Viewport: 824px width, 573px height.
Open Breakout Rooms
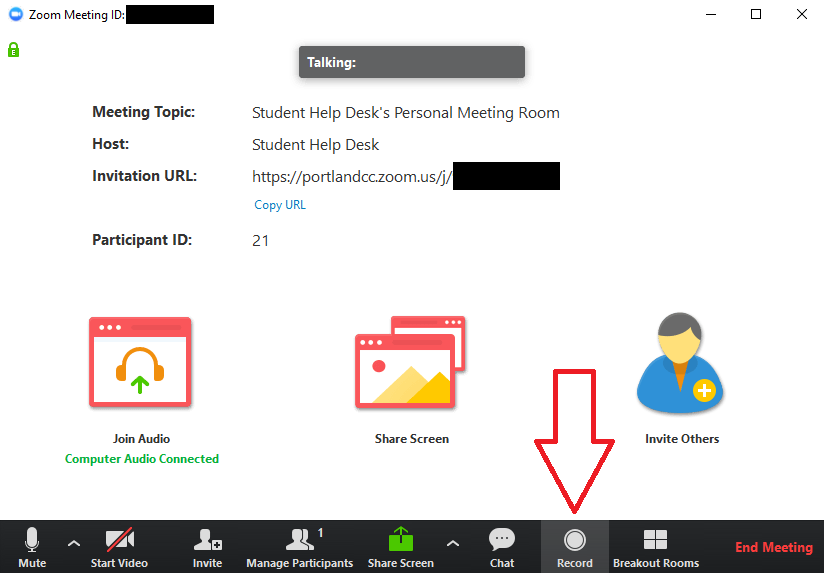click(x=656, y=547)
